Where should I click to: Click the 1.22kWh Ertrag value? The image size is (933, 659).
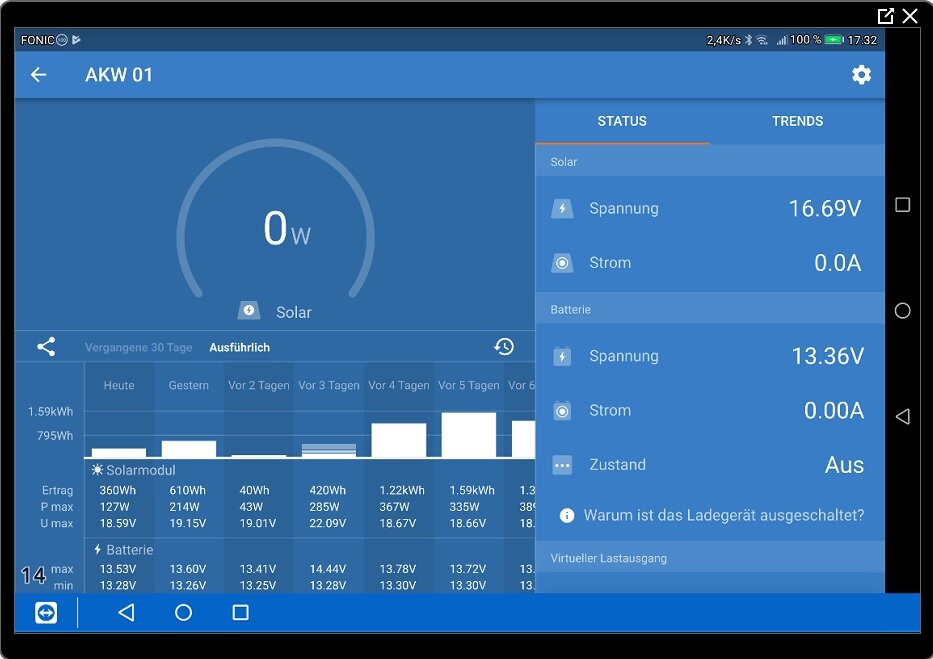pos(402,491)
